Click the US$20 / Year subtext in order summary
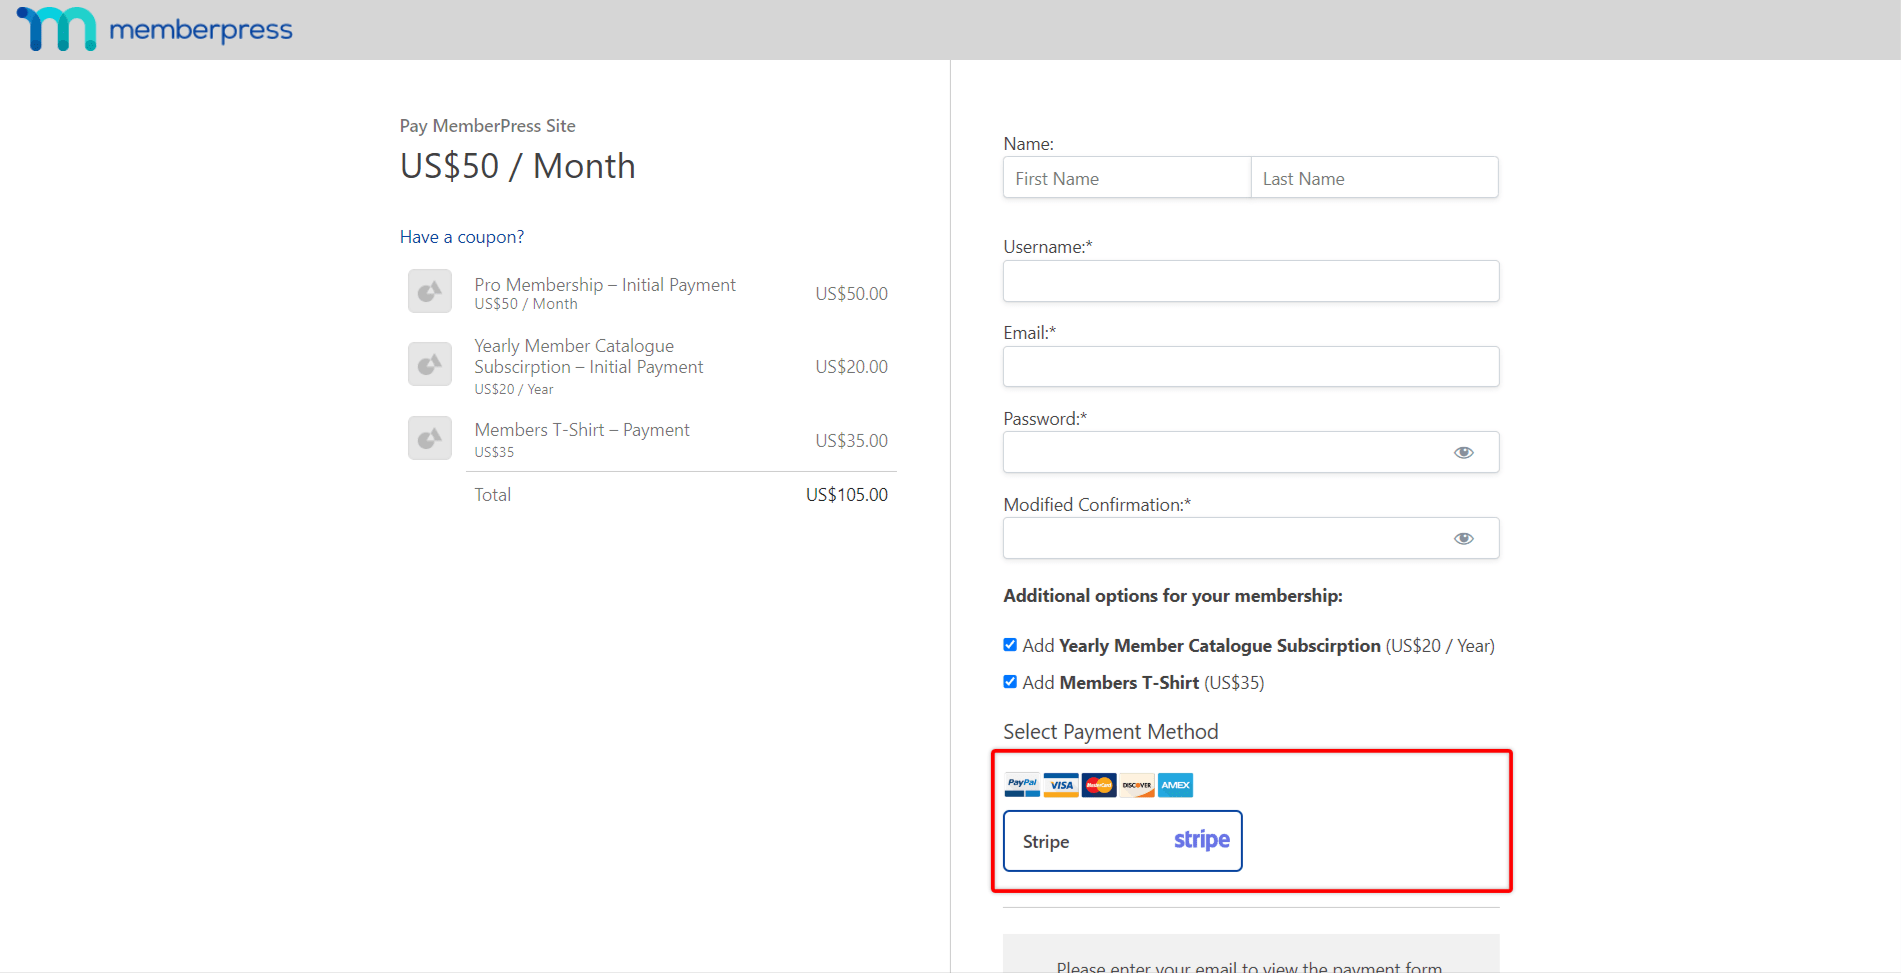This screenshot has width=1901, height=973. click(x=514, y=390)
